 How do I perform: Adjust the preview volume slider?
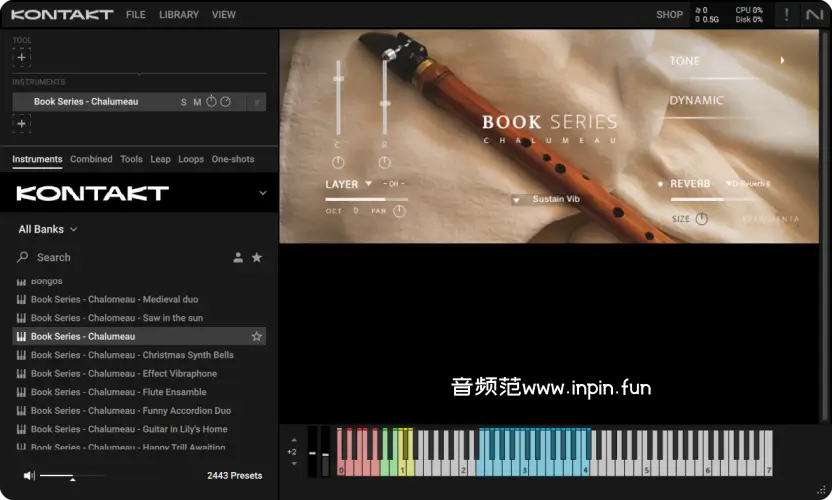click(72, 476)
